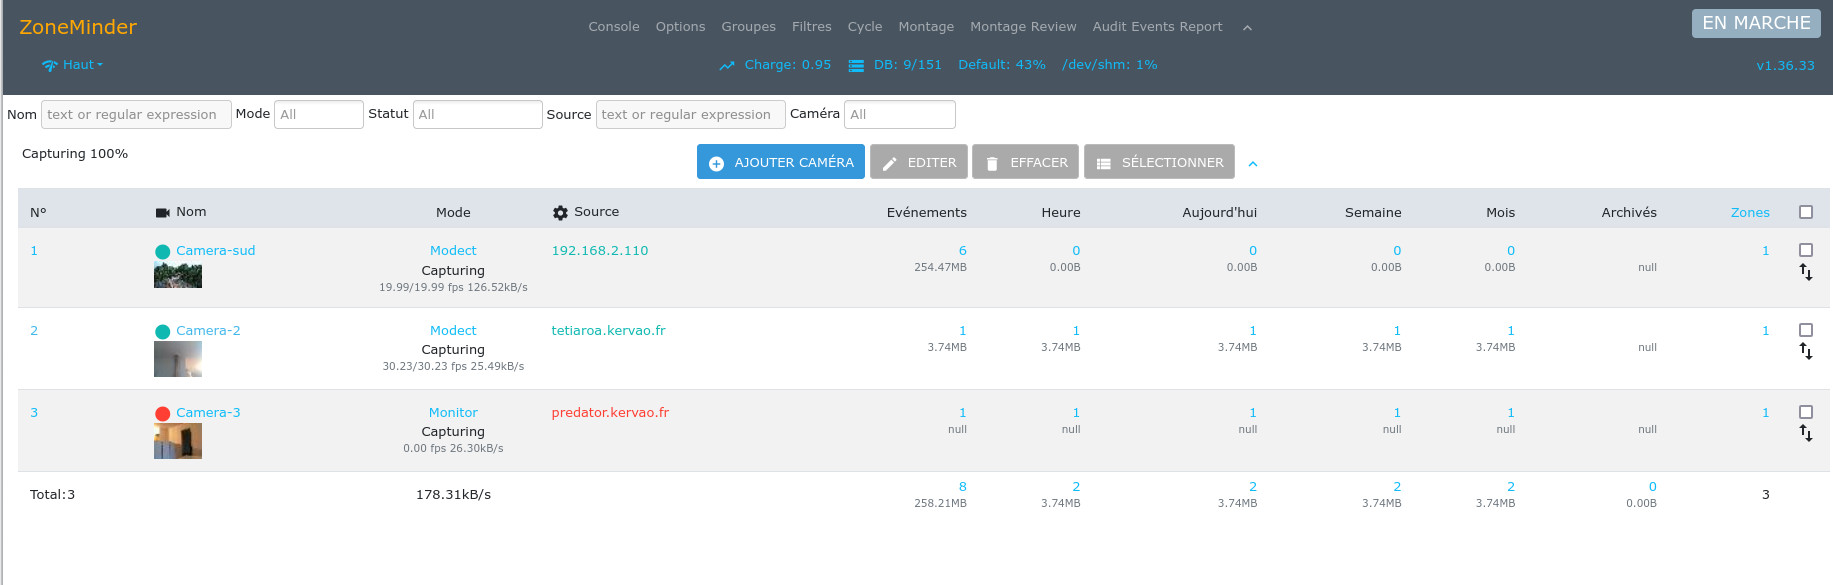This screenshot has height=585, width=1833.
Task: Click the DB storage icon in header
Action: tap(856, 66)
